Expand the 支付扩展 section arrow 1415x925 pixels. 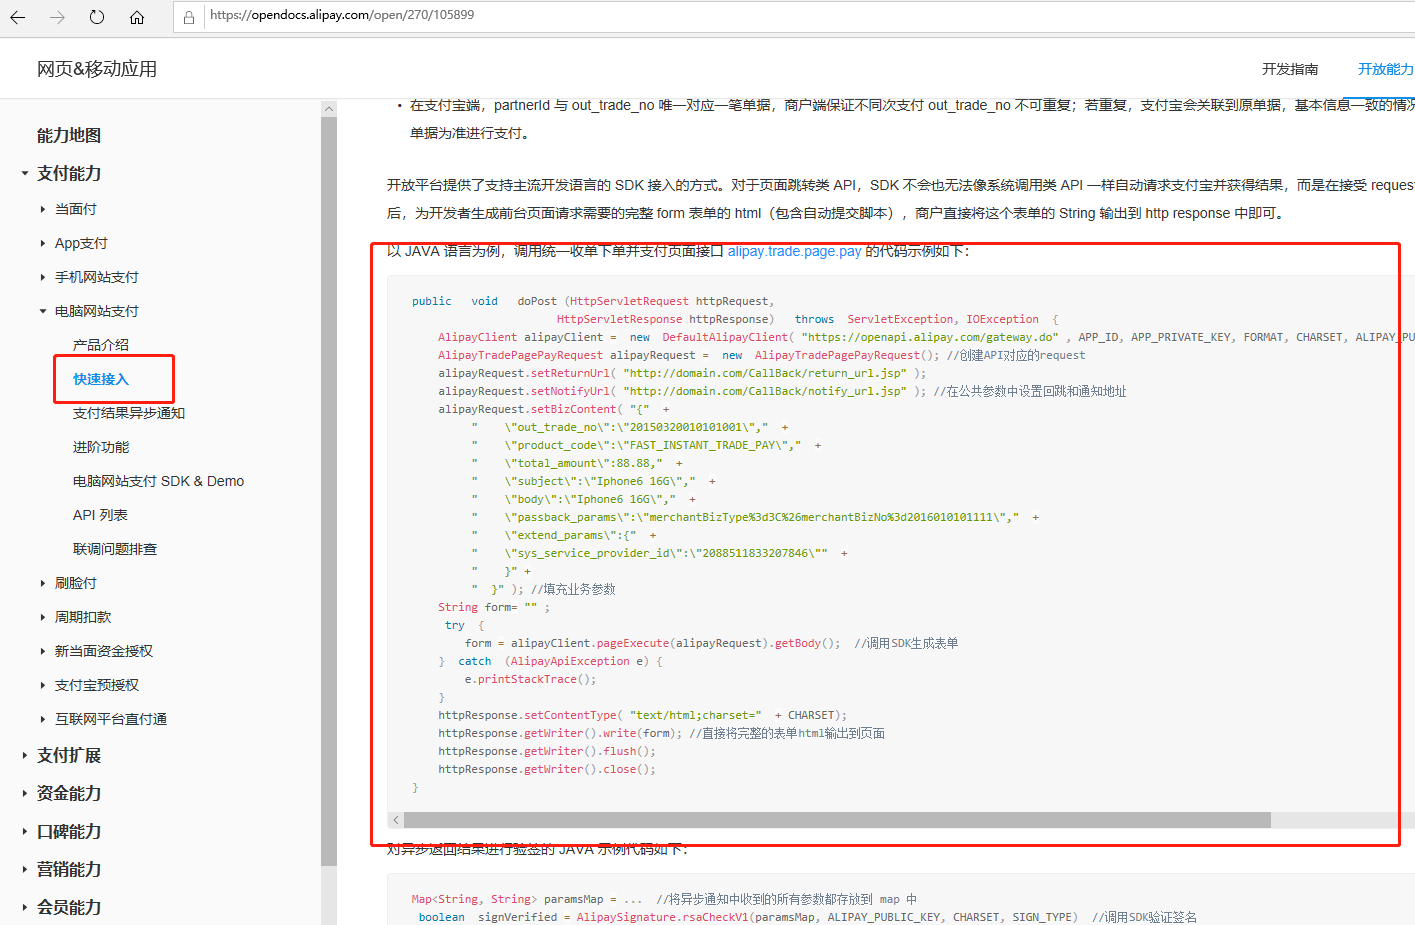point(25,755)
